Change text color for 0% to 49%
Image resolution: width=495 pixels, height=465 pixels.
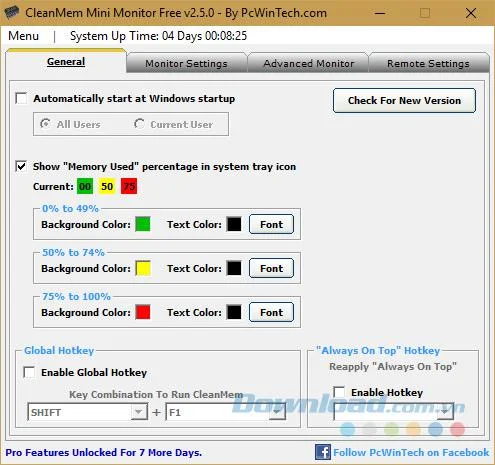(234, 224)
